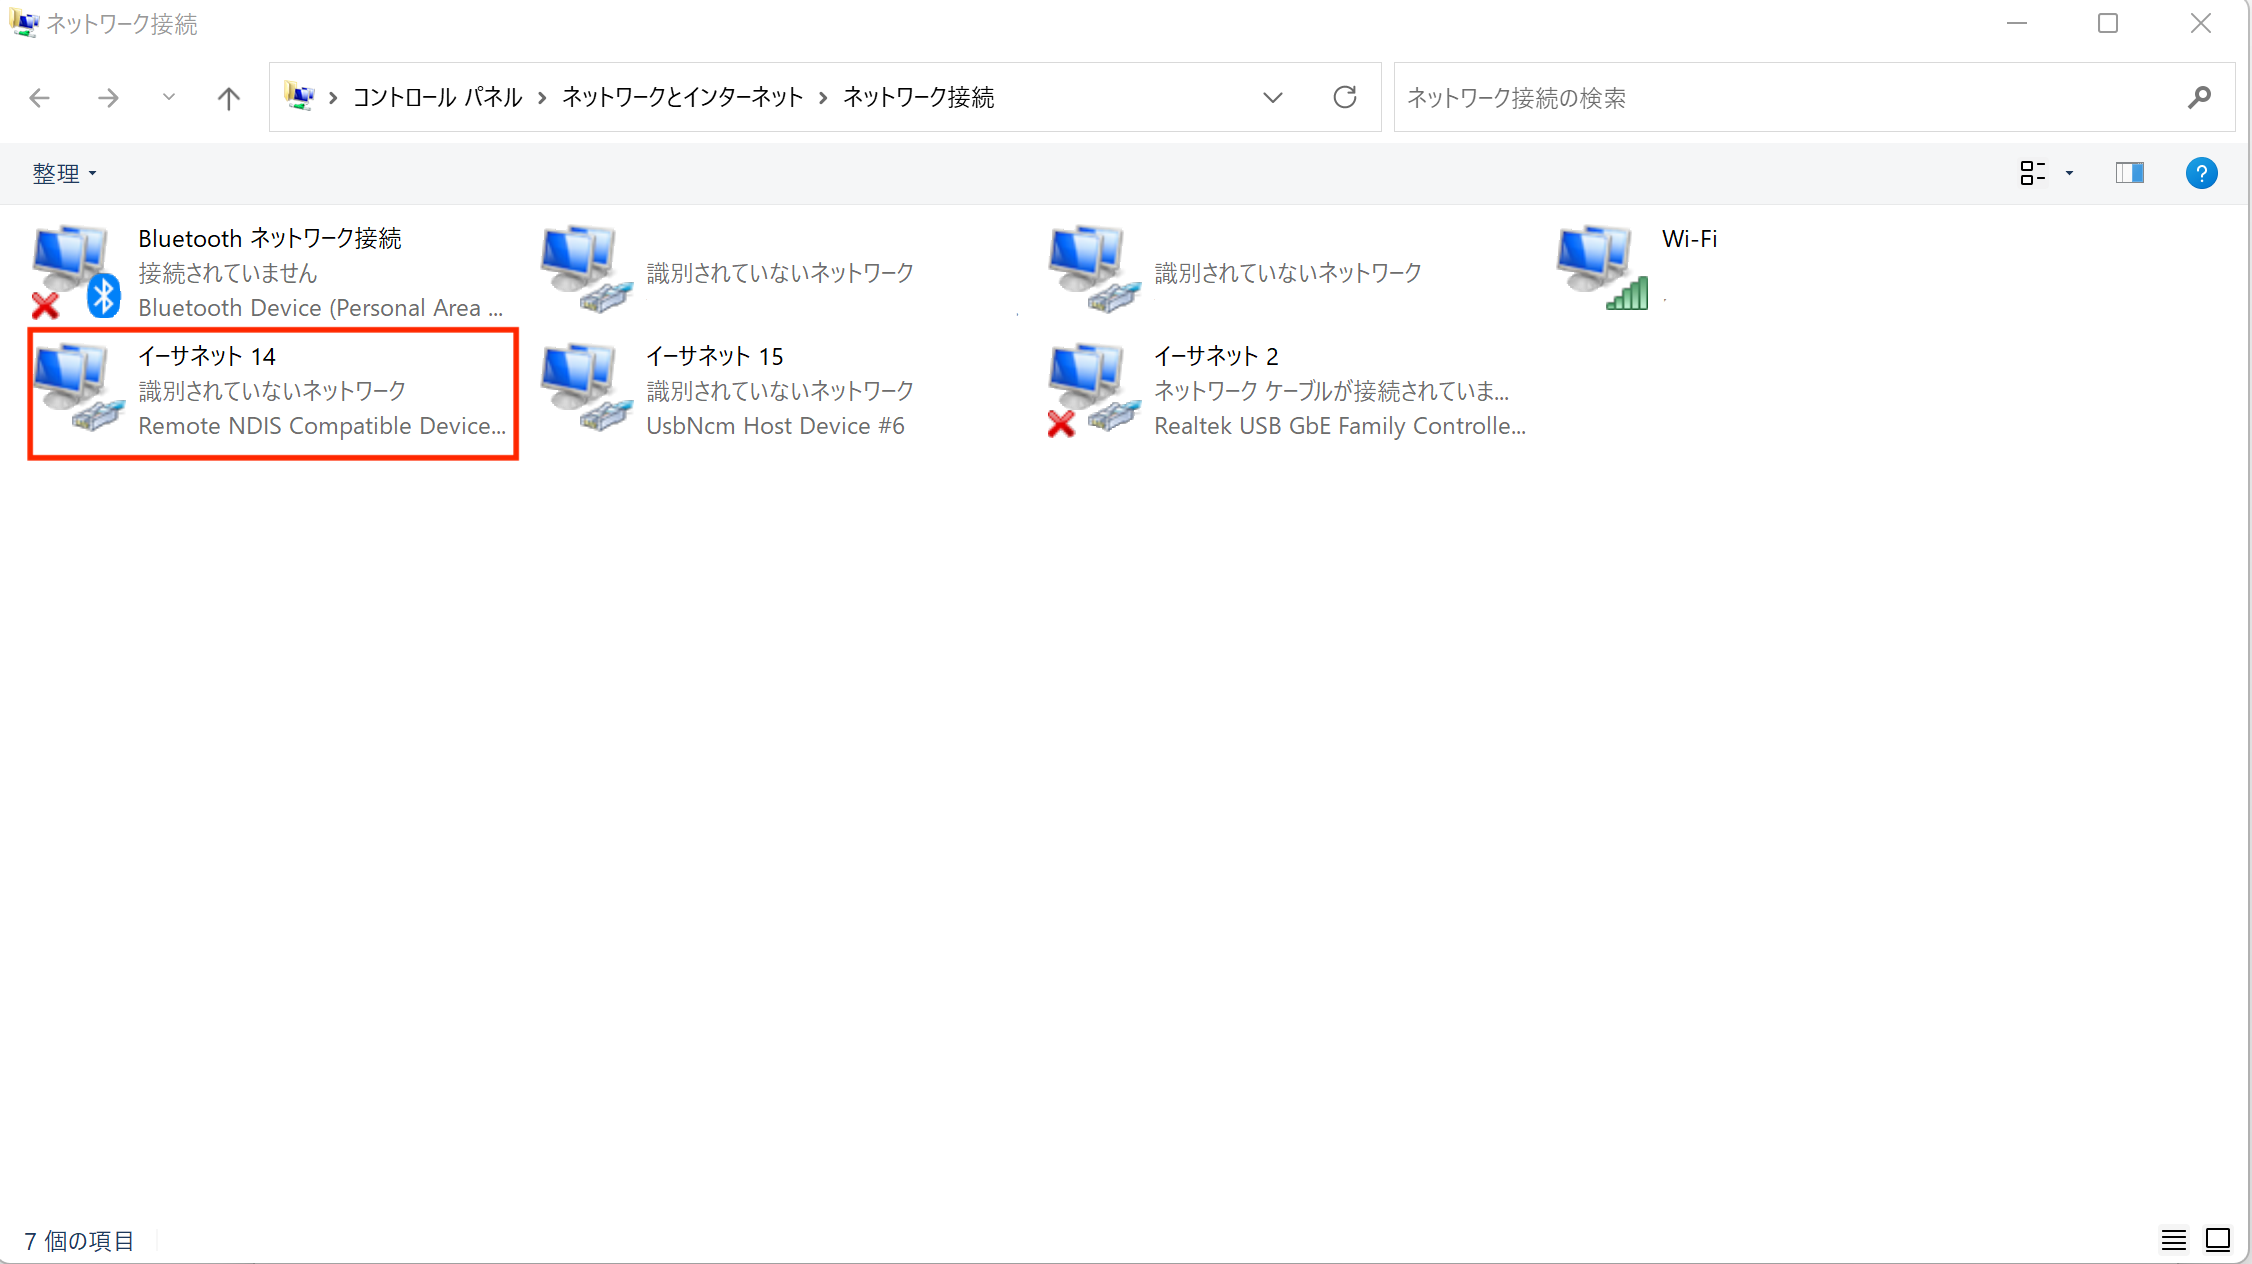Open ネットワークとインターネット breadcrumb item
The width and height of the screenshot is (2252, 1264).
pos(681,97)
